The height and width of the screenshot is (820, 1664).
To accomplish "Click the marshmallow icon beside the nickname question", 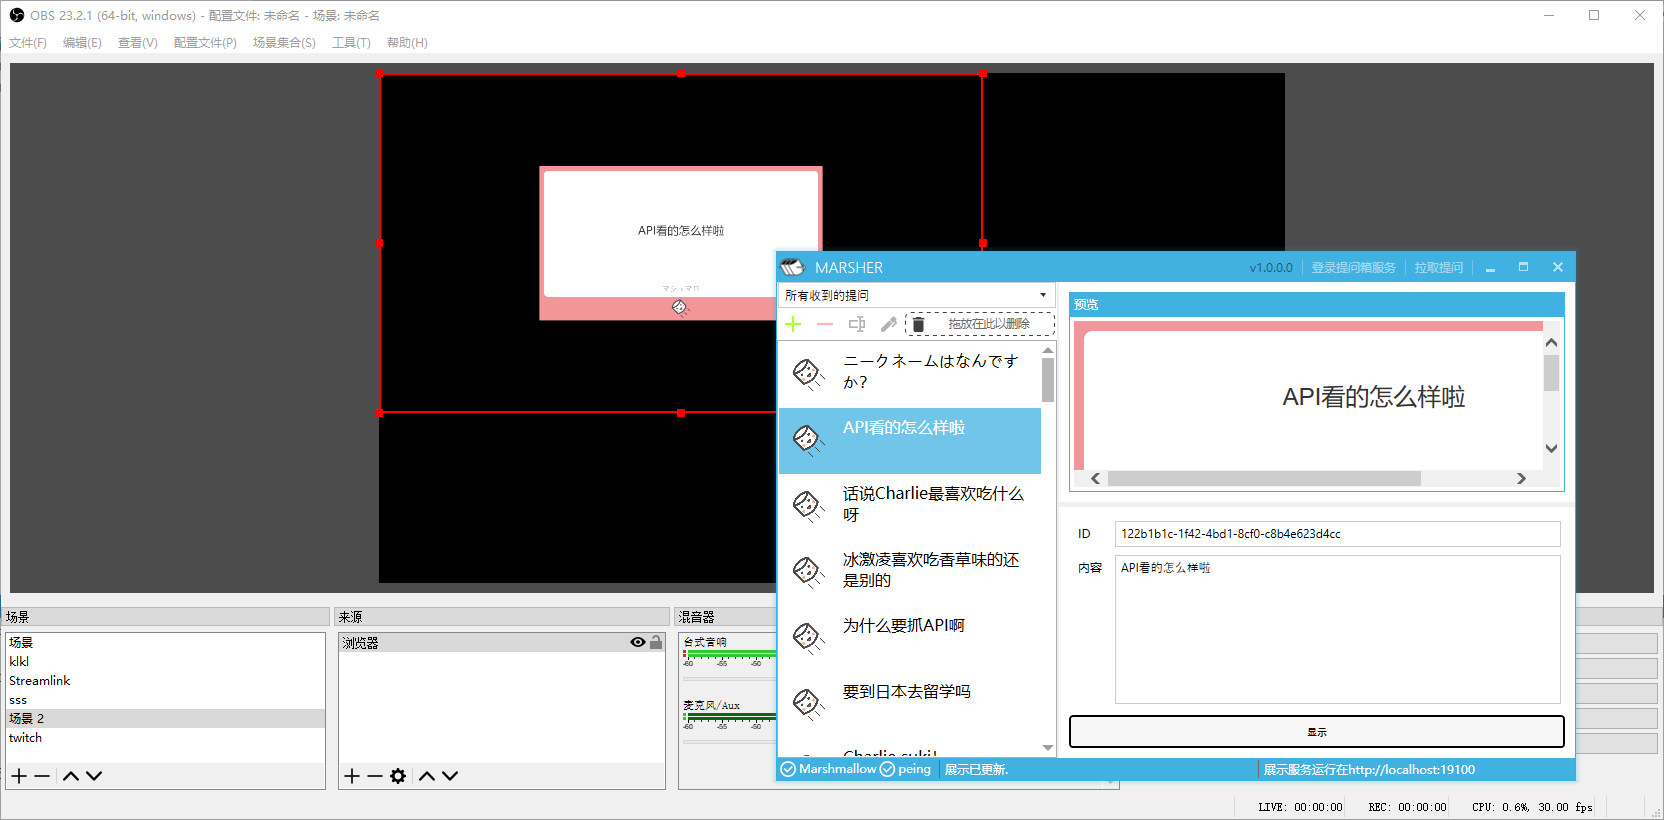I will click(x=808, y=373).
